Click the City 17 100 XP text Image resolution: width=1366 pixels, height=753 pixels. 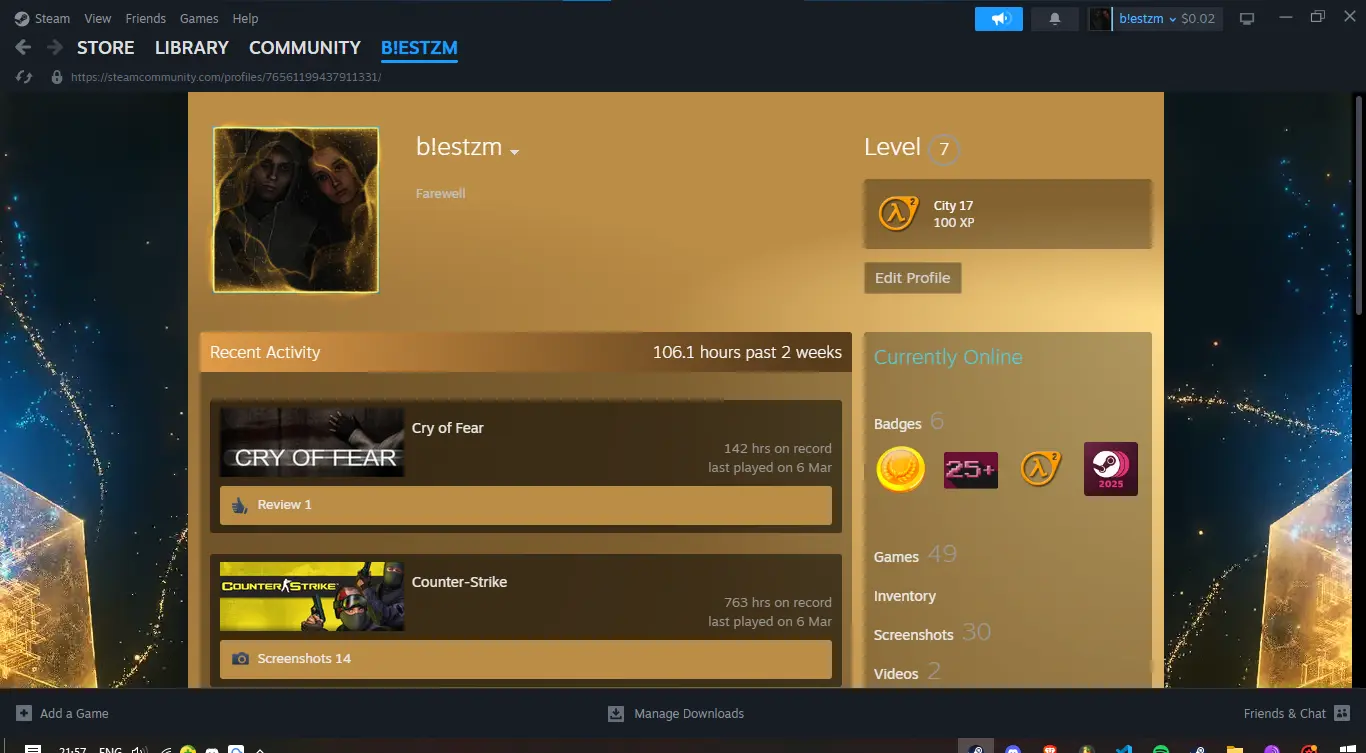pyautogui.click(x=954, y=214)
